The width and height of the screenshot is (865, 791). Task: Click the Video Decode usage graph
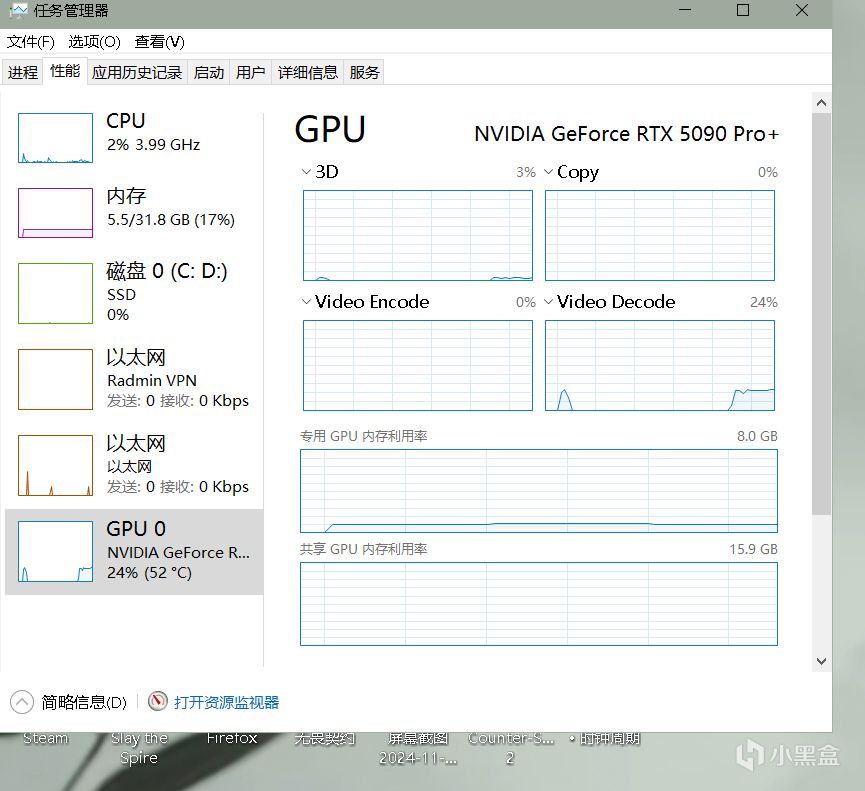click(660, 365)
